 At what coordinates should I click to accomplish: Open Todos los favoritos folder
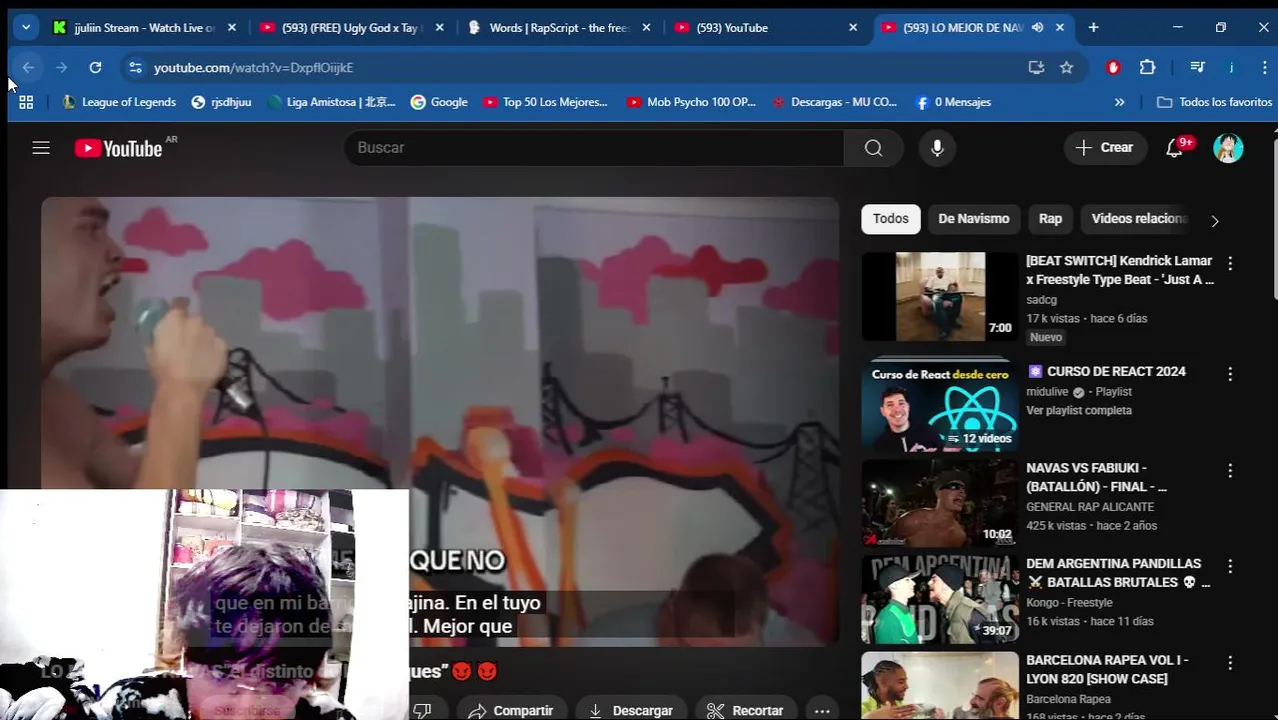pyautogui.click(x=1214, y=102)
